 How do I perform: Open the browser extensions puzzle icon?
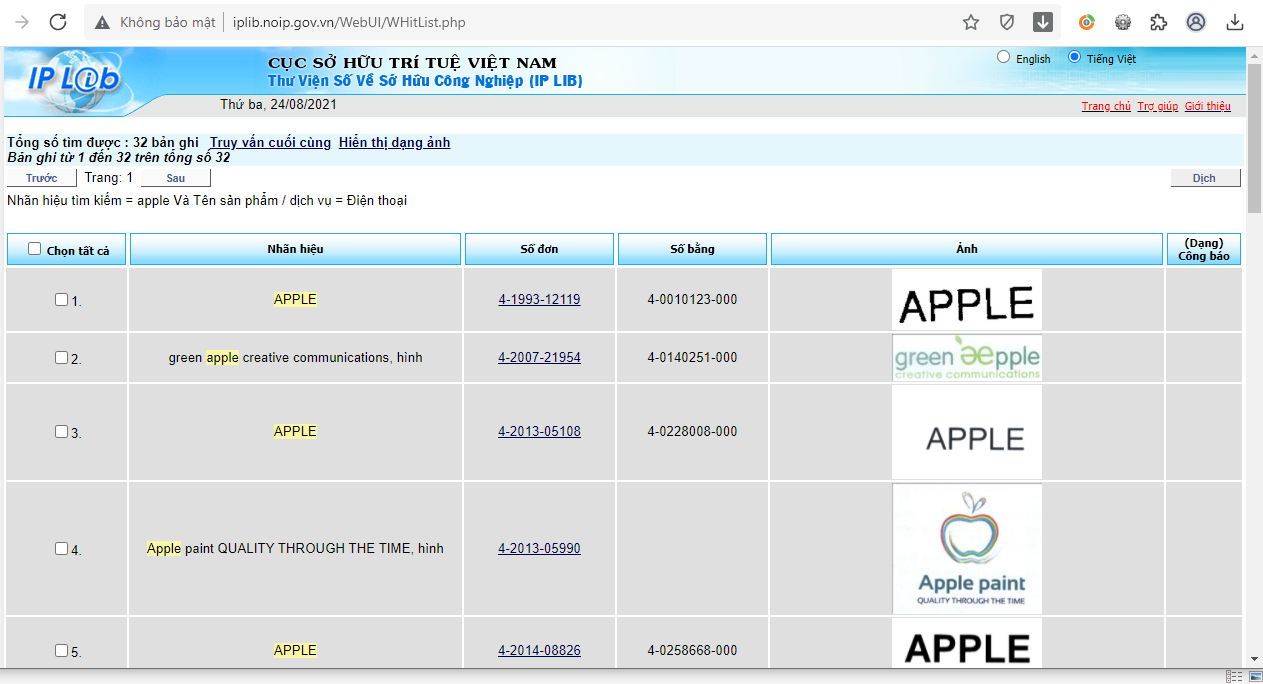[x=1158, y=22]
